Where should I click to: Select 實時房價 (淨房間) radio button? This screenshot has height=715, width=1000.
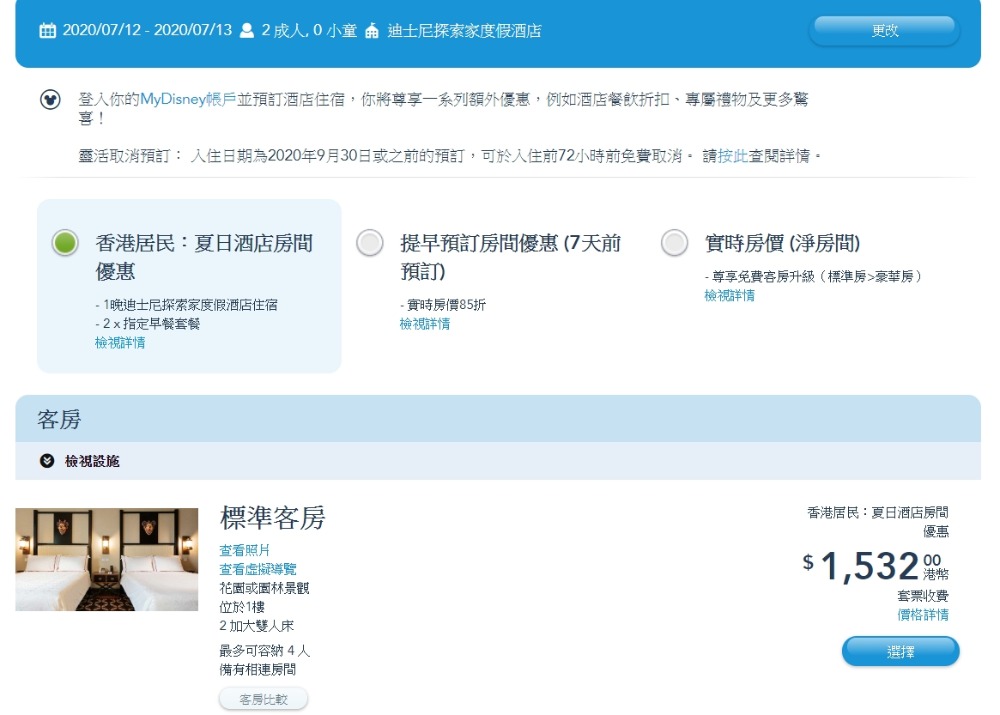click(675, 243)
